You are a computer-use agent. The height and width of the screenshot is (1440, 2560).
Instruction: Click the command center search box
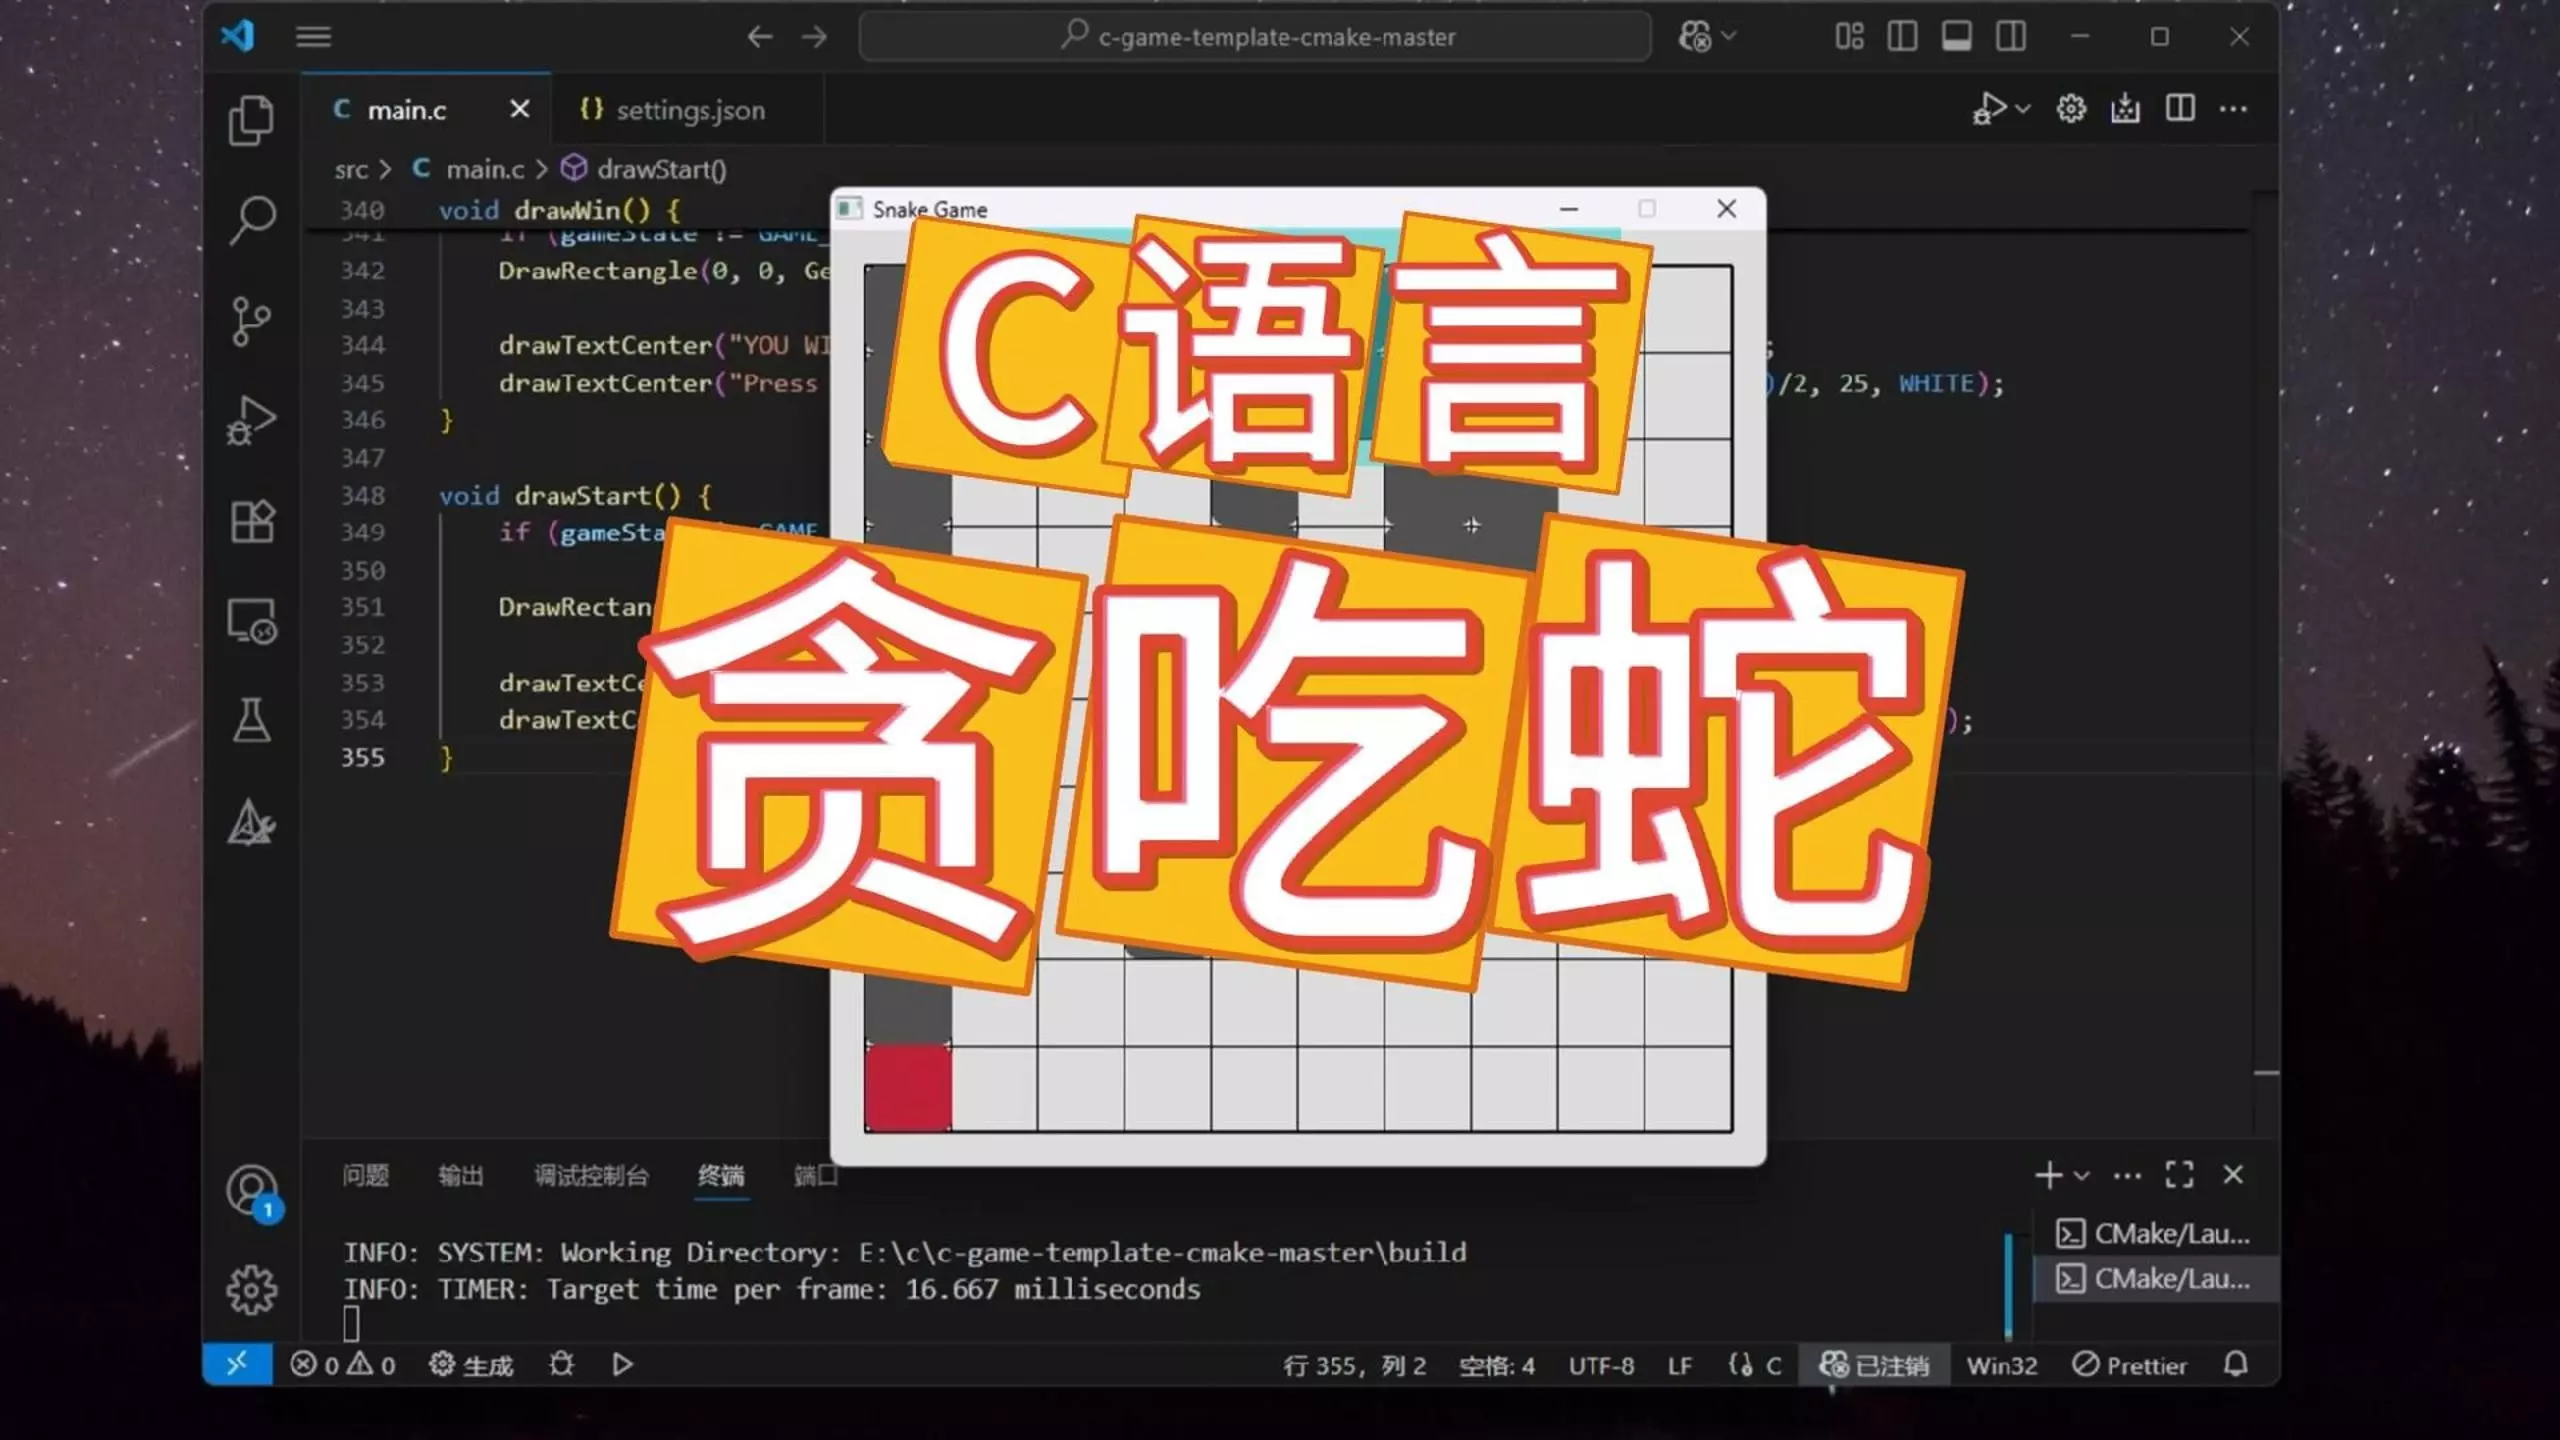(1255, 37)
